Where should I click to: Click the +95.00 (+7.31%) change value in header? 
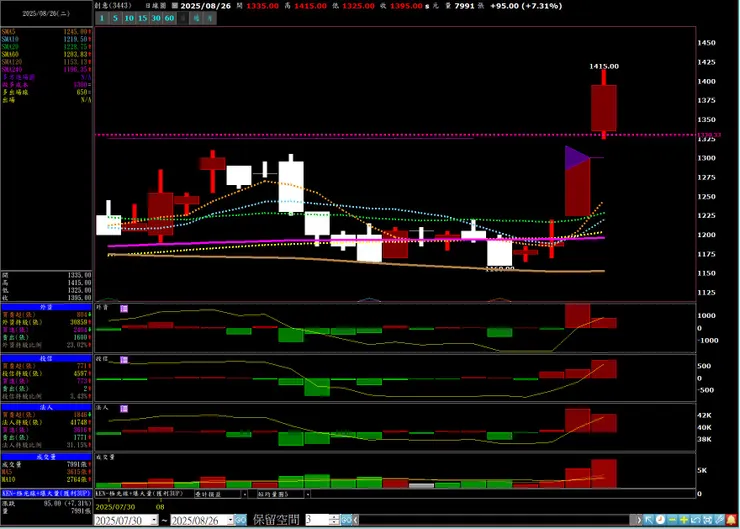coord(526,6)
